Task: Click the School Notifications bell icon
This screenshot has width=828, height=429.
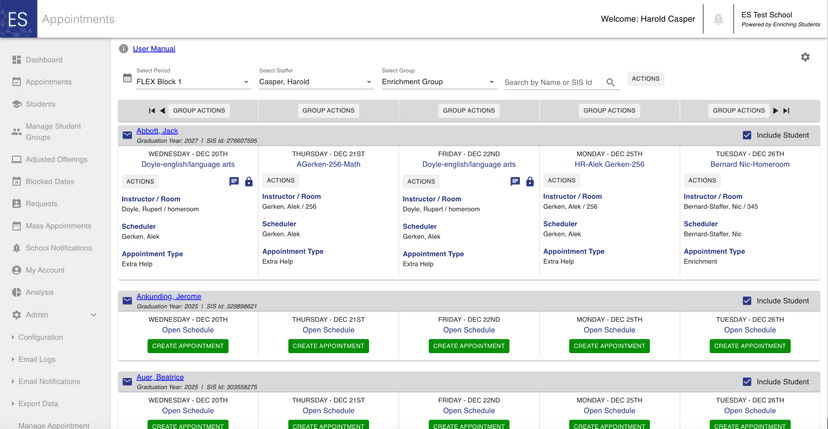Action: 16,248
